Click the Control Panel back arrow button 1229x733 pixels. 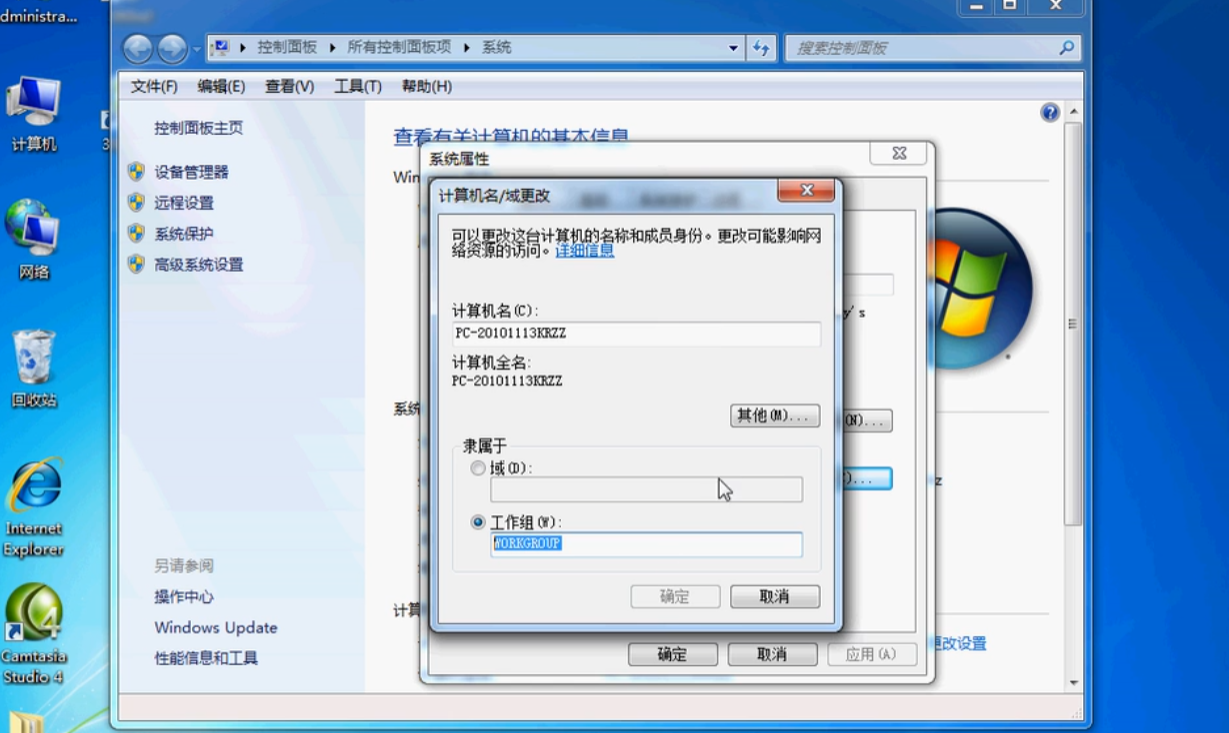pos(138,48)
